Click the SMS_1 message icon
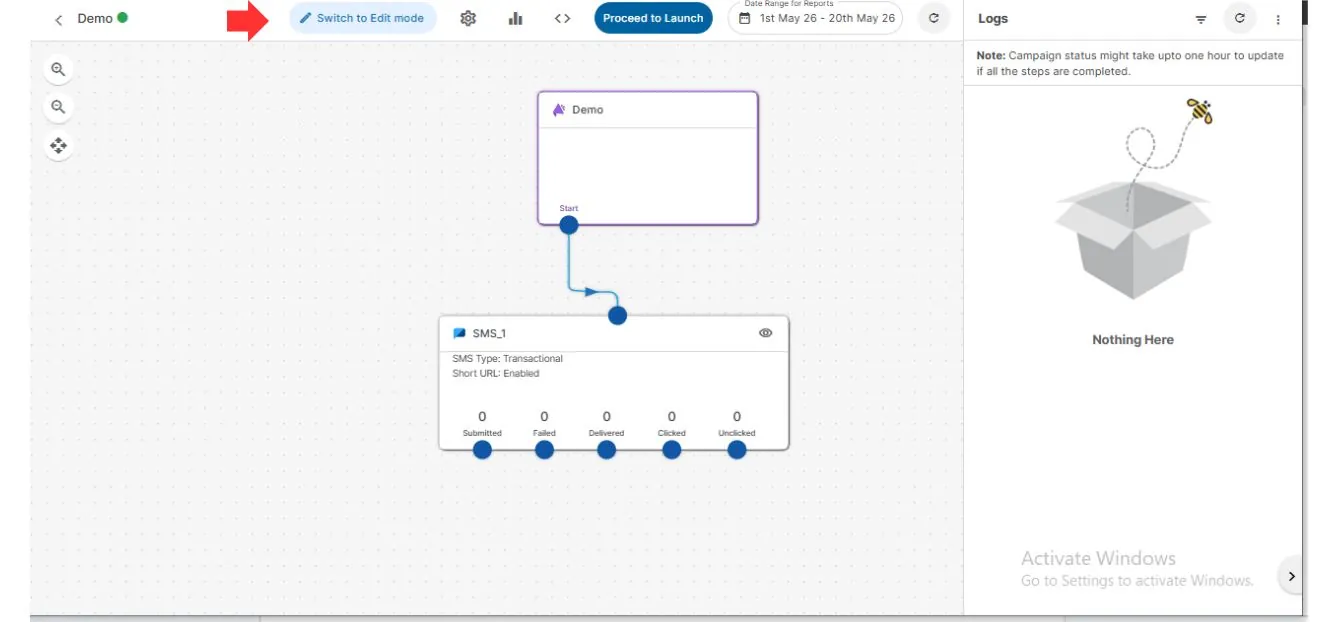 pyautogui.click(x=460, y=333)
